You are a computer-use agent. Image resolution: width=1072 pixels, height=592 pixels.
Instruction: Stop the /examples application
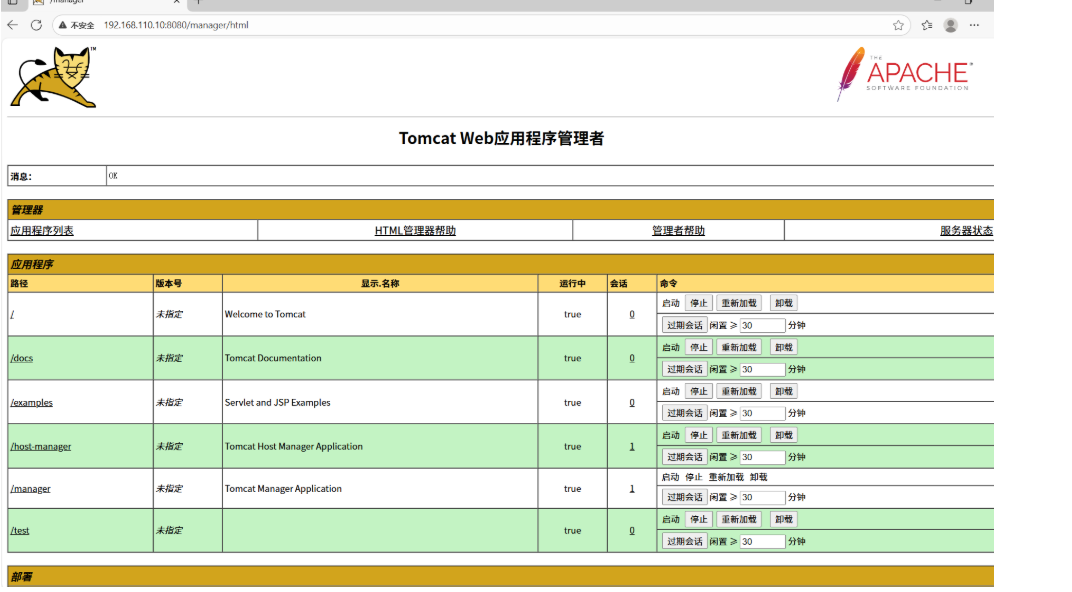click(699, 391)
